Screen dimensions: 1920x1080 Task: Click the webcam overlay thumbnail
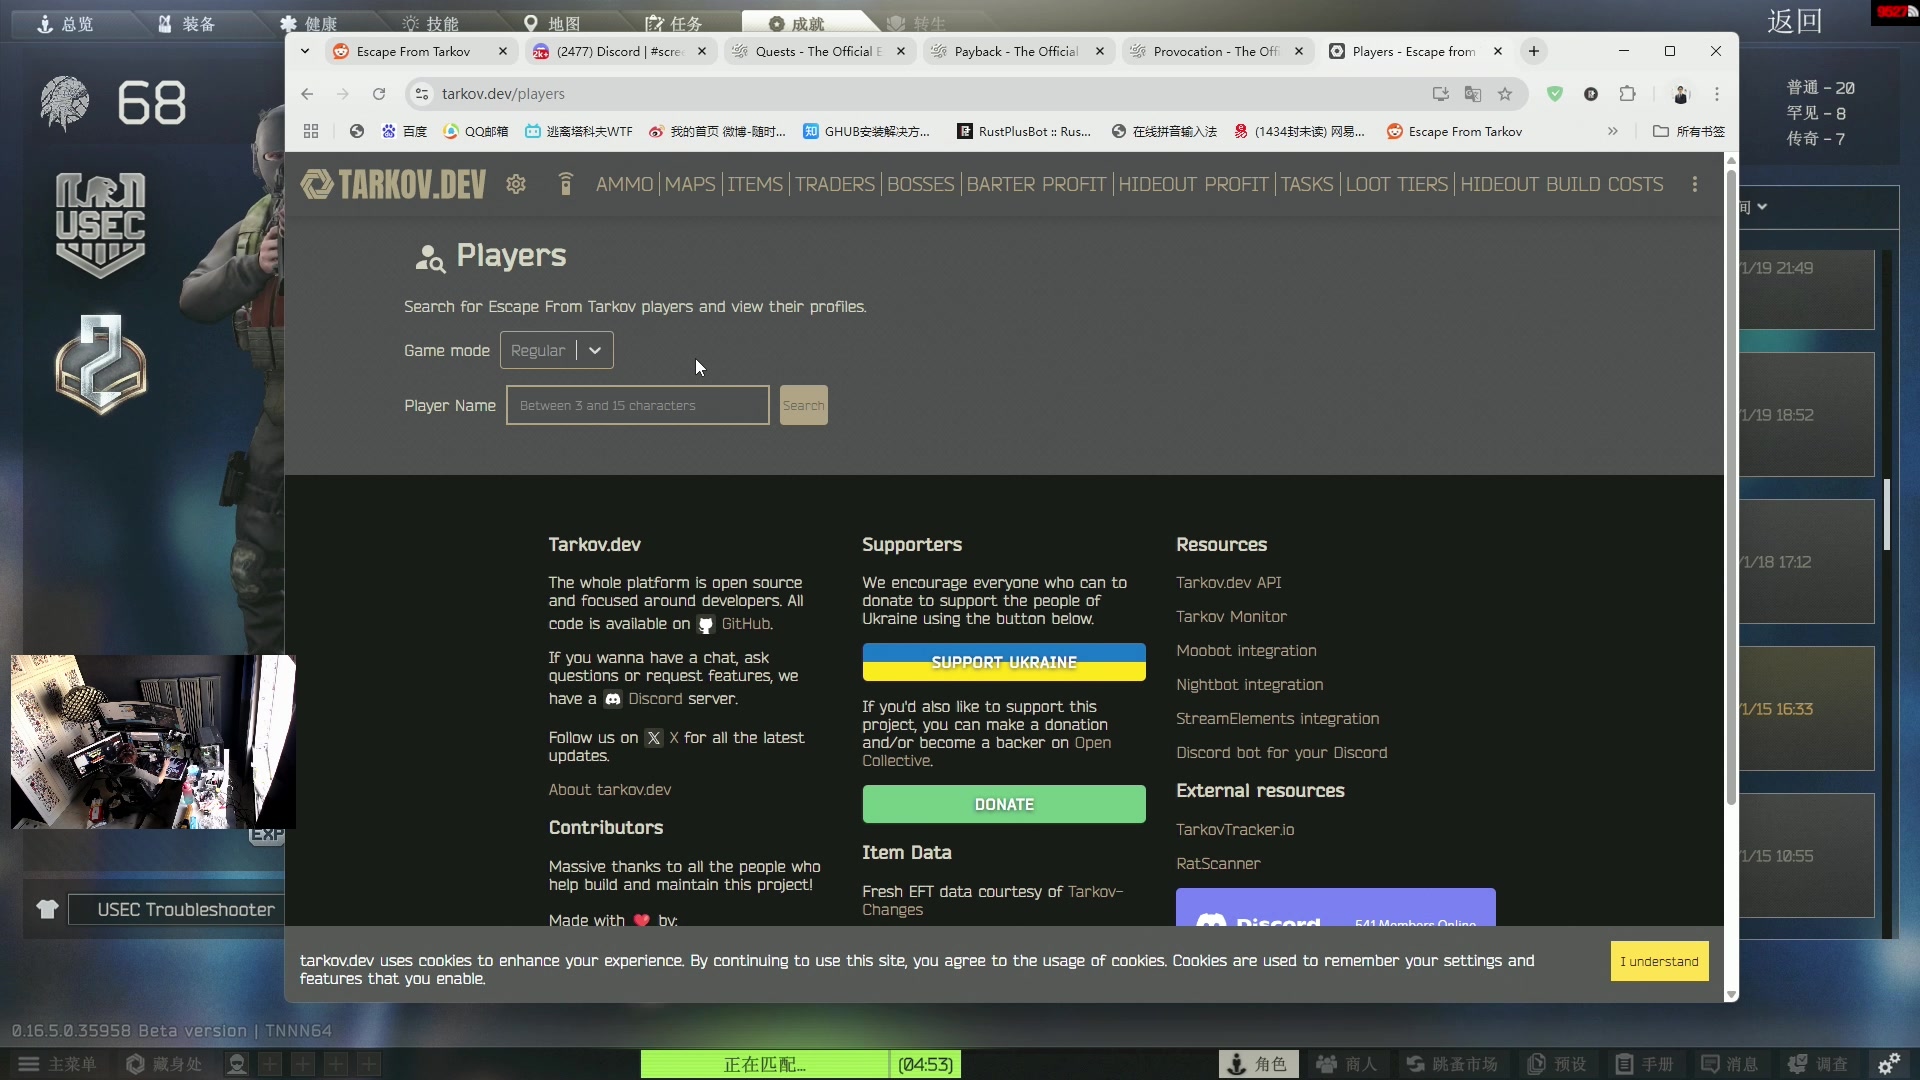coord(153,742)
